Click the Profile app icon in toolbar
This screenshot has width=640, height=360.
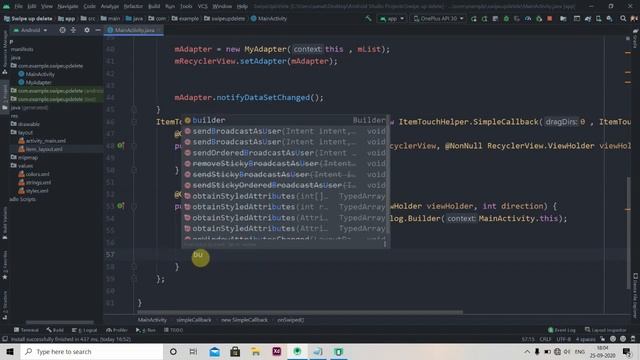pyautogui.click(x=528, y=18)
